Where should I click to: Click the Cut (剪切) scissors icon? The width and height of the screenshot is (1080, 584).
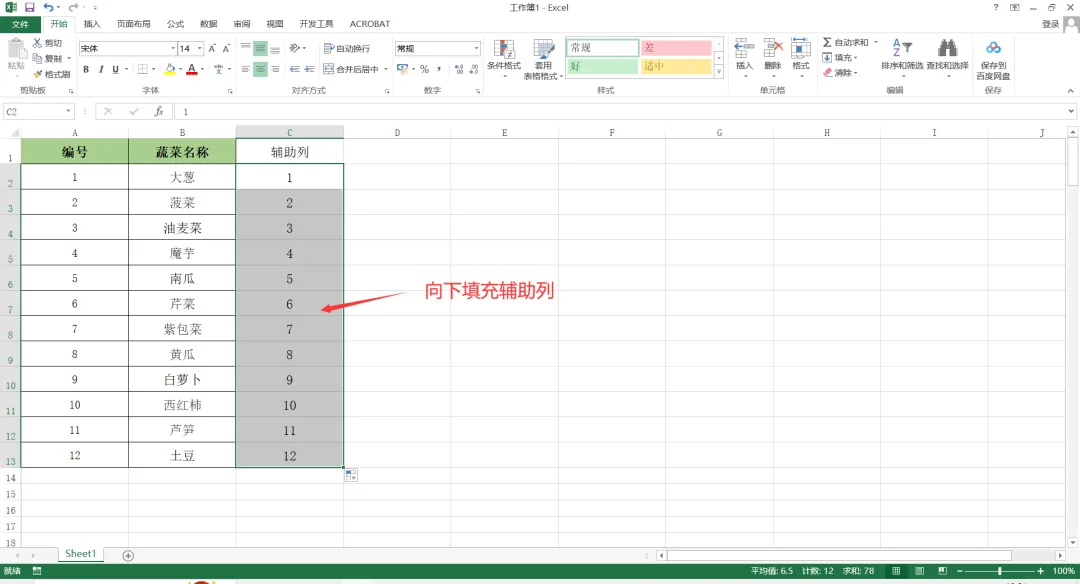point(37,43)
